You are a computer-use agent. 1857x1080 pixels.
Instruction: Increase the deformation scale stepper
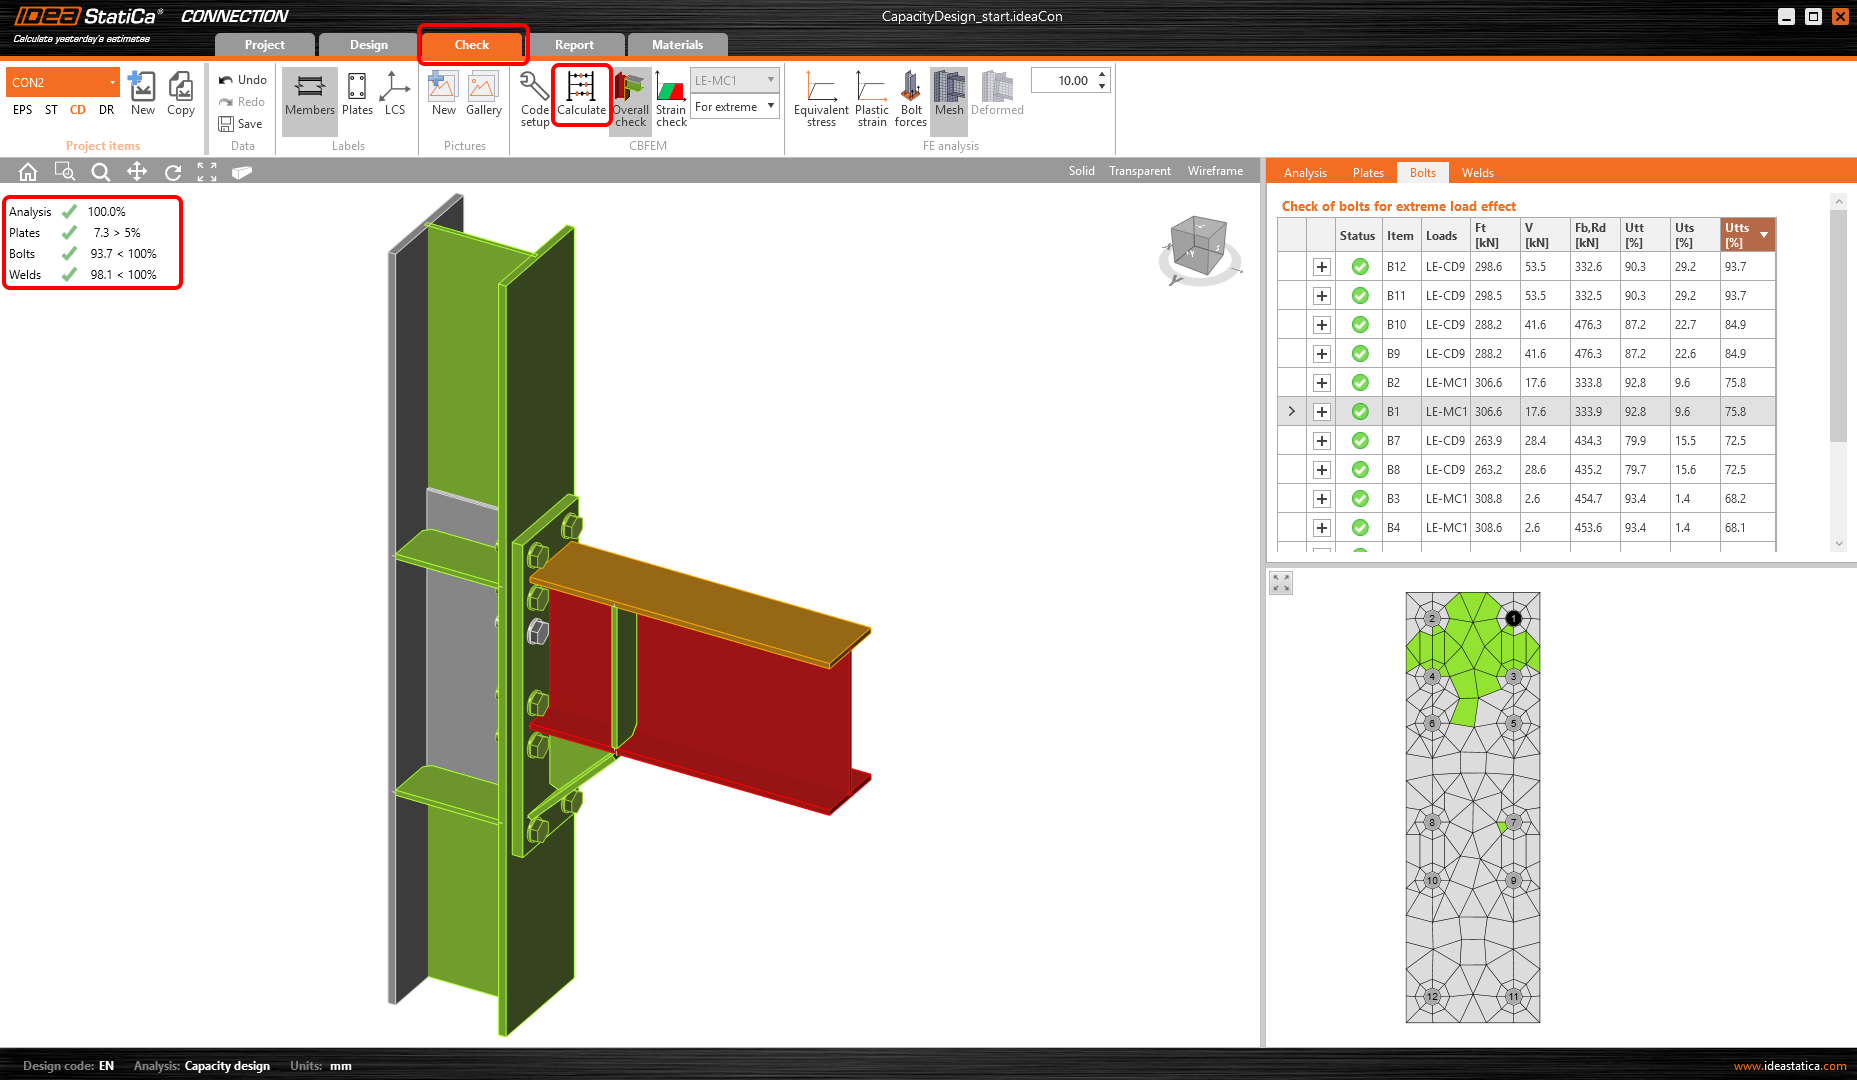1102,75
